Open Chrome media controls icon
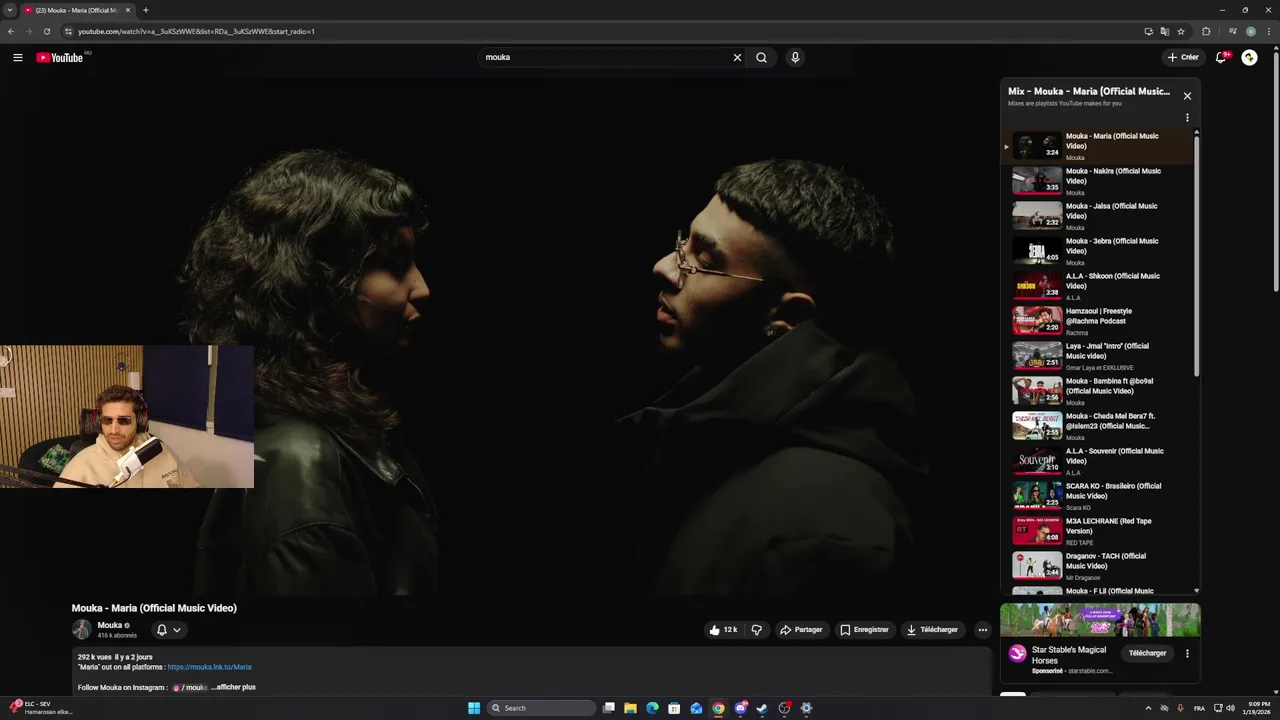The width and height of the screenshot is (1280, 720). pos(1232,31)
